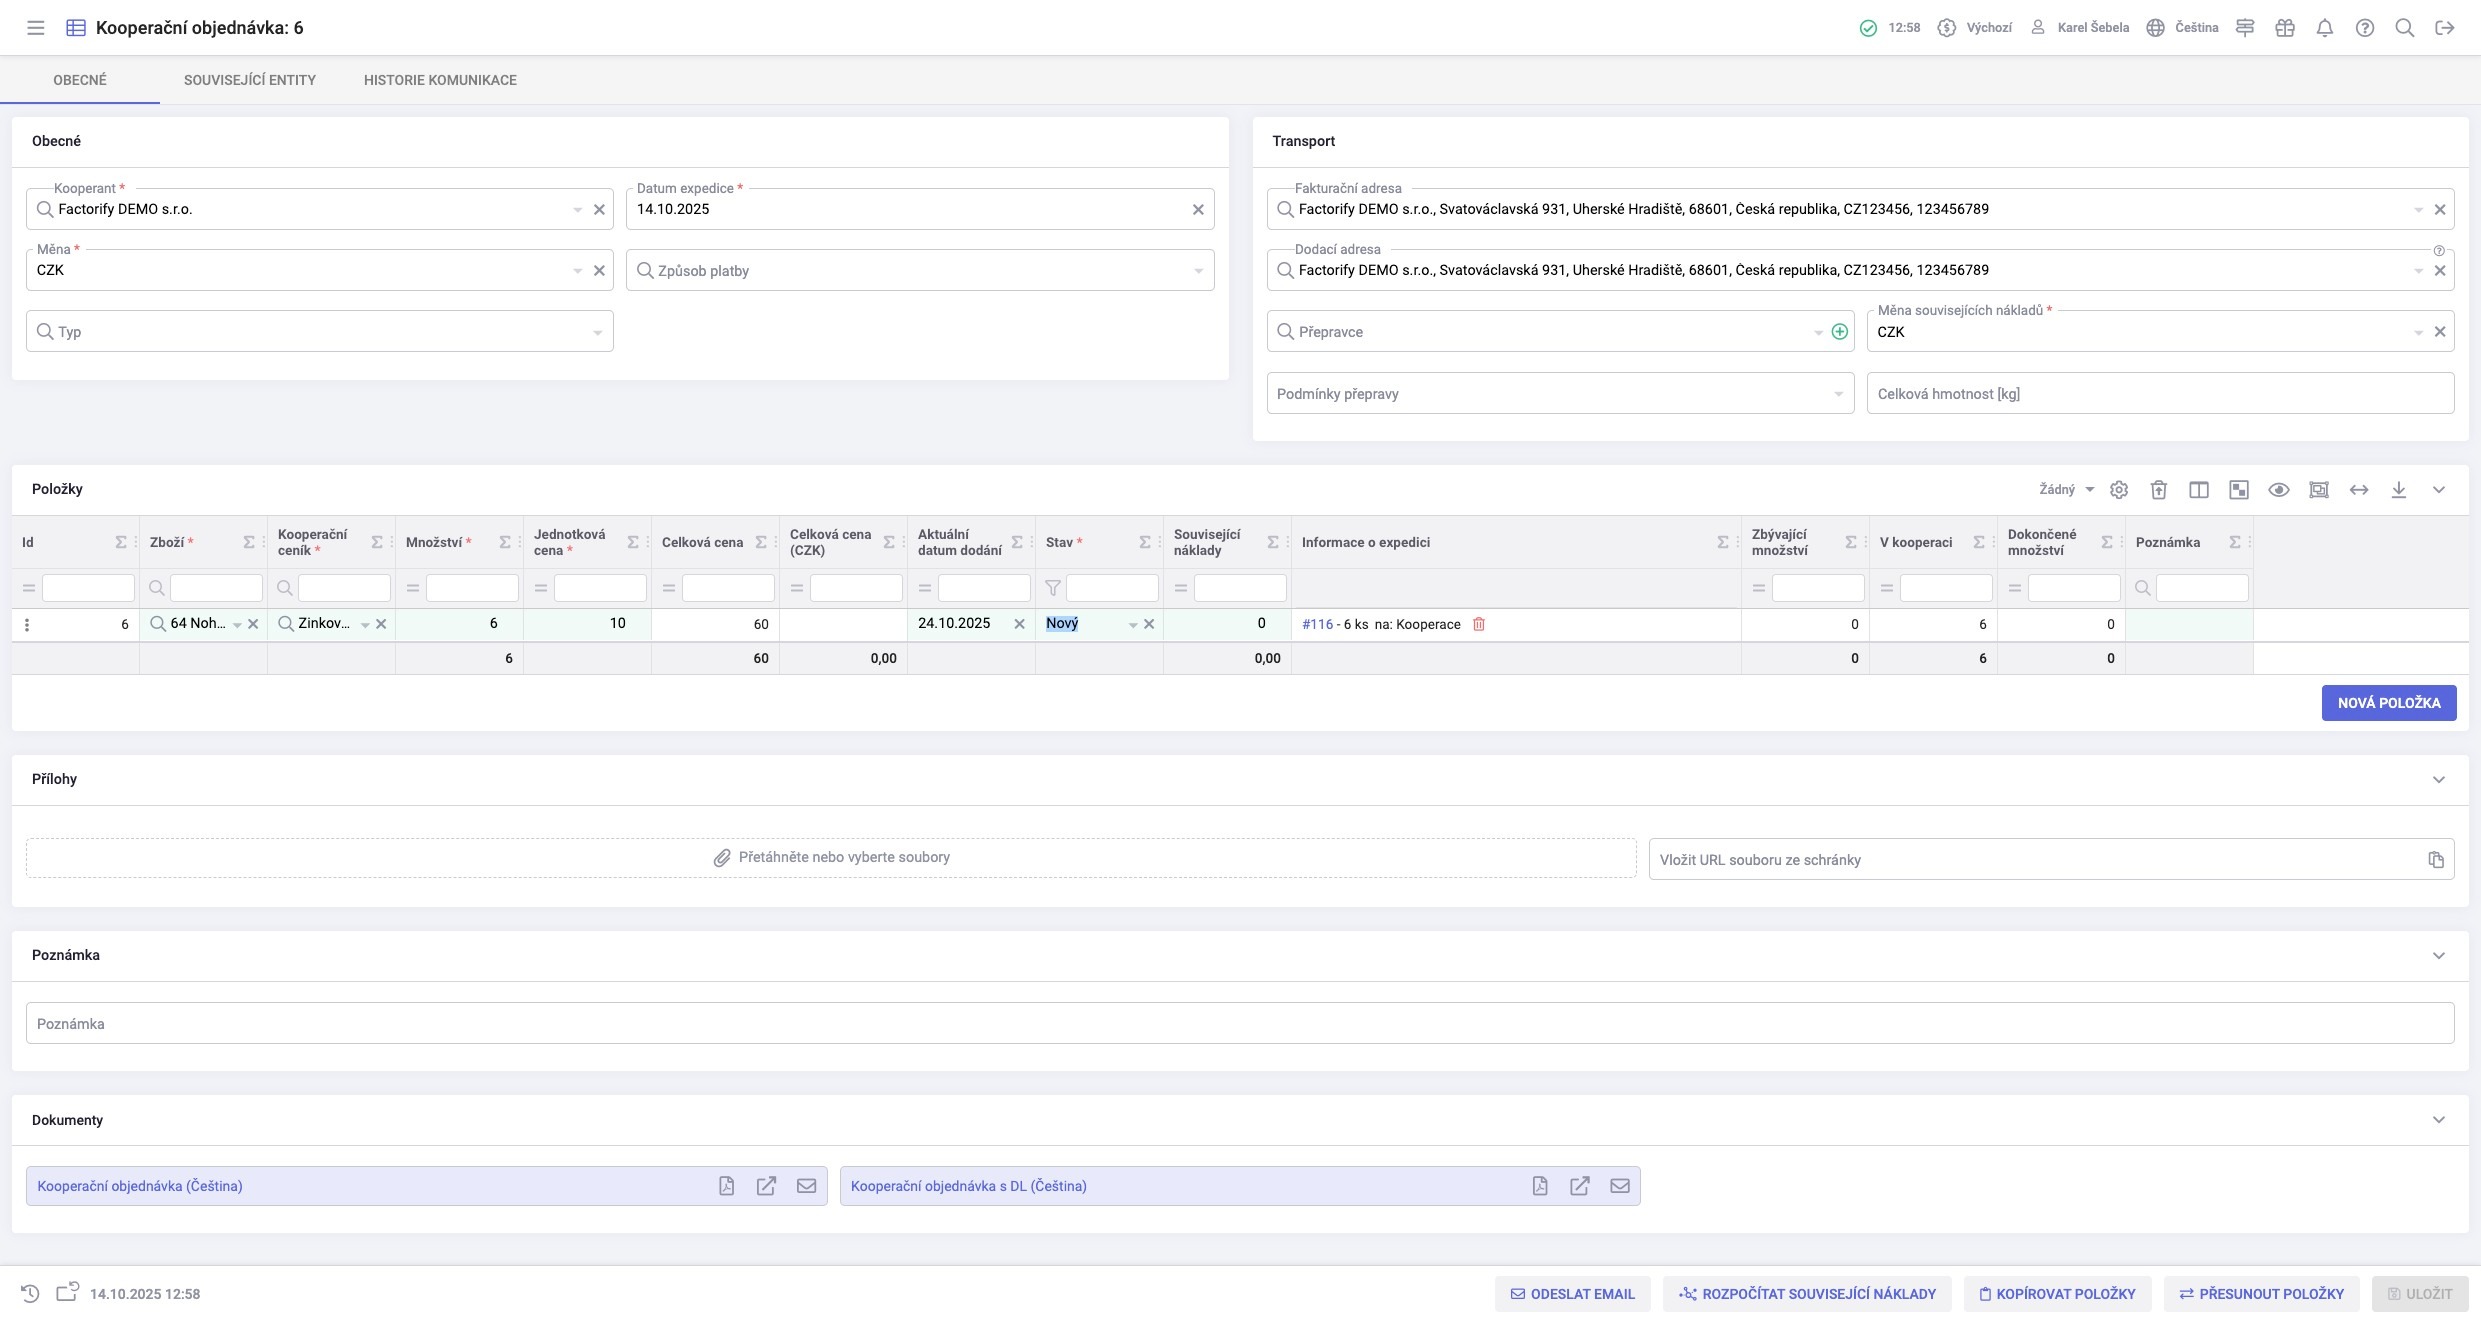Open the Způsob platby dropdown

coord(1198,271)
